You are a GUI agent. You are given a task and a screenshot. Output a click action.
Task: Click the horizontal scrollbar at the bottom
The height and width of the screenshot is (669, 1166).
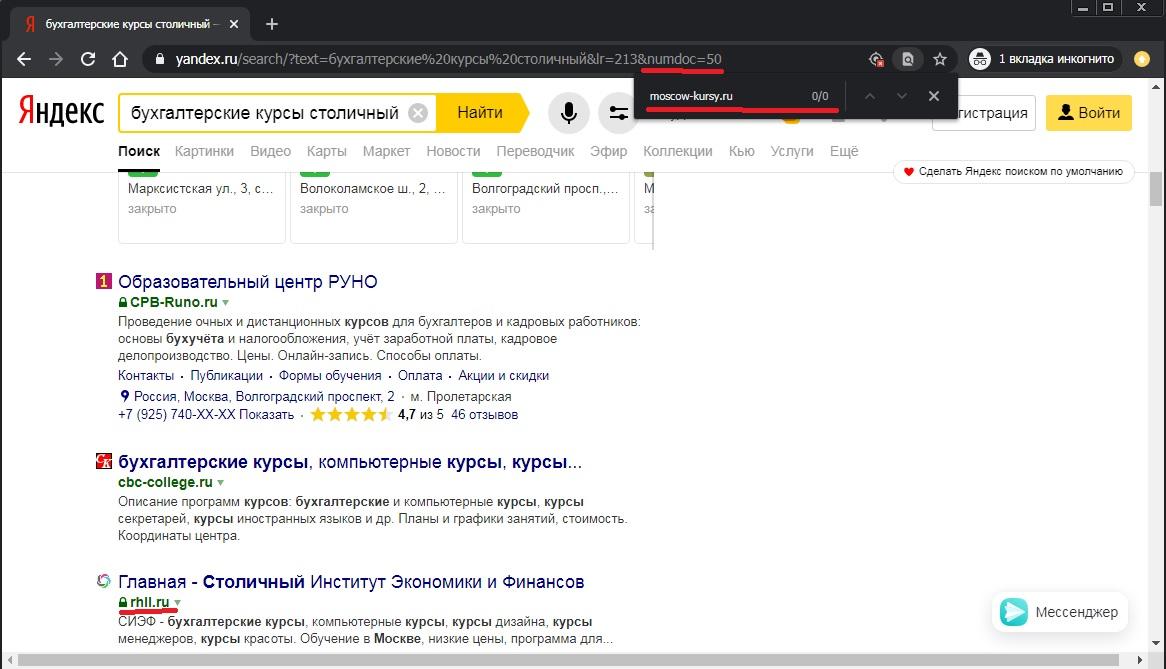(x=568, y=660)
